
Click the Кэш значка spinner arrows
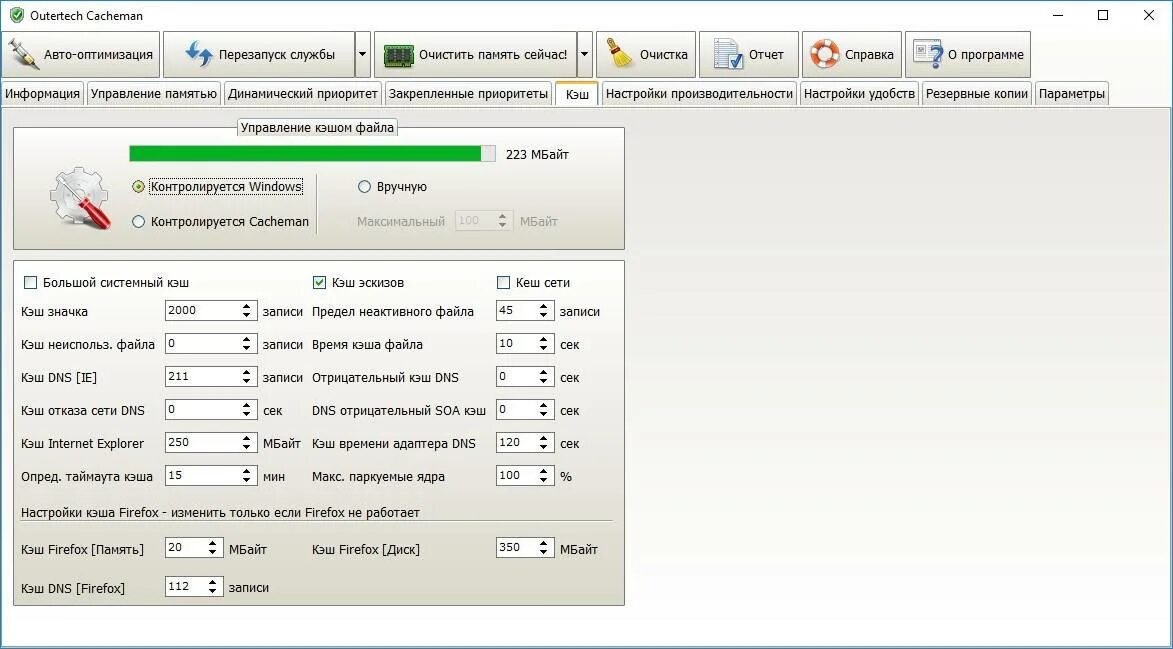[x=247, y=311]
